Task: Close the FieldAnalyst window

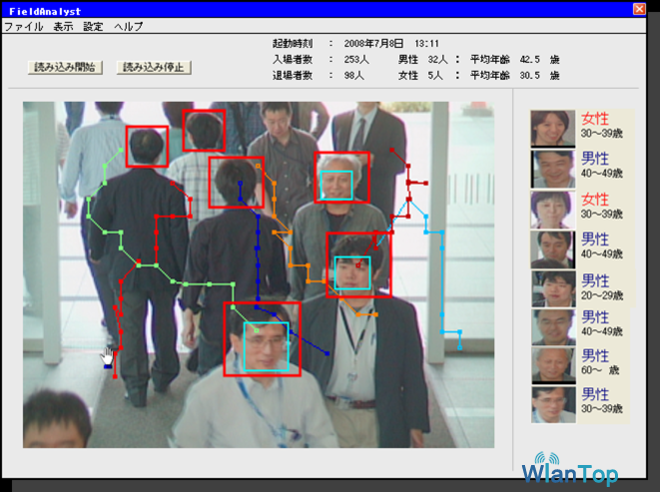Action: tap(639, 9)
